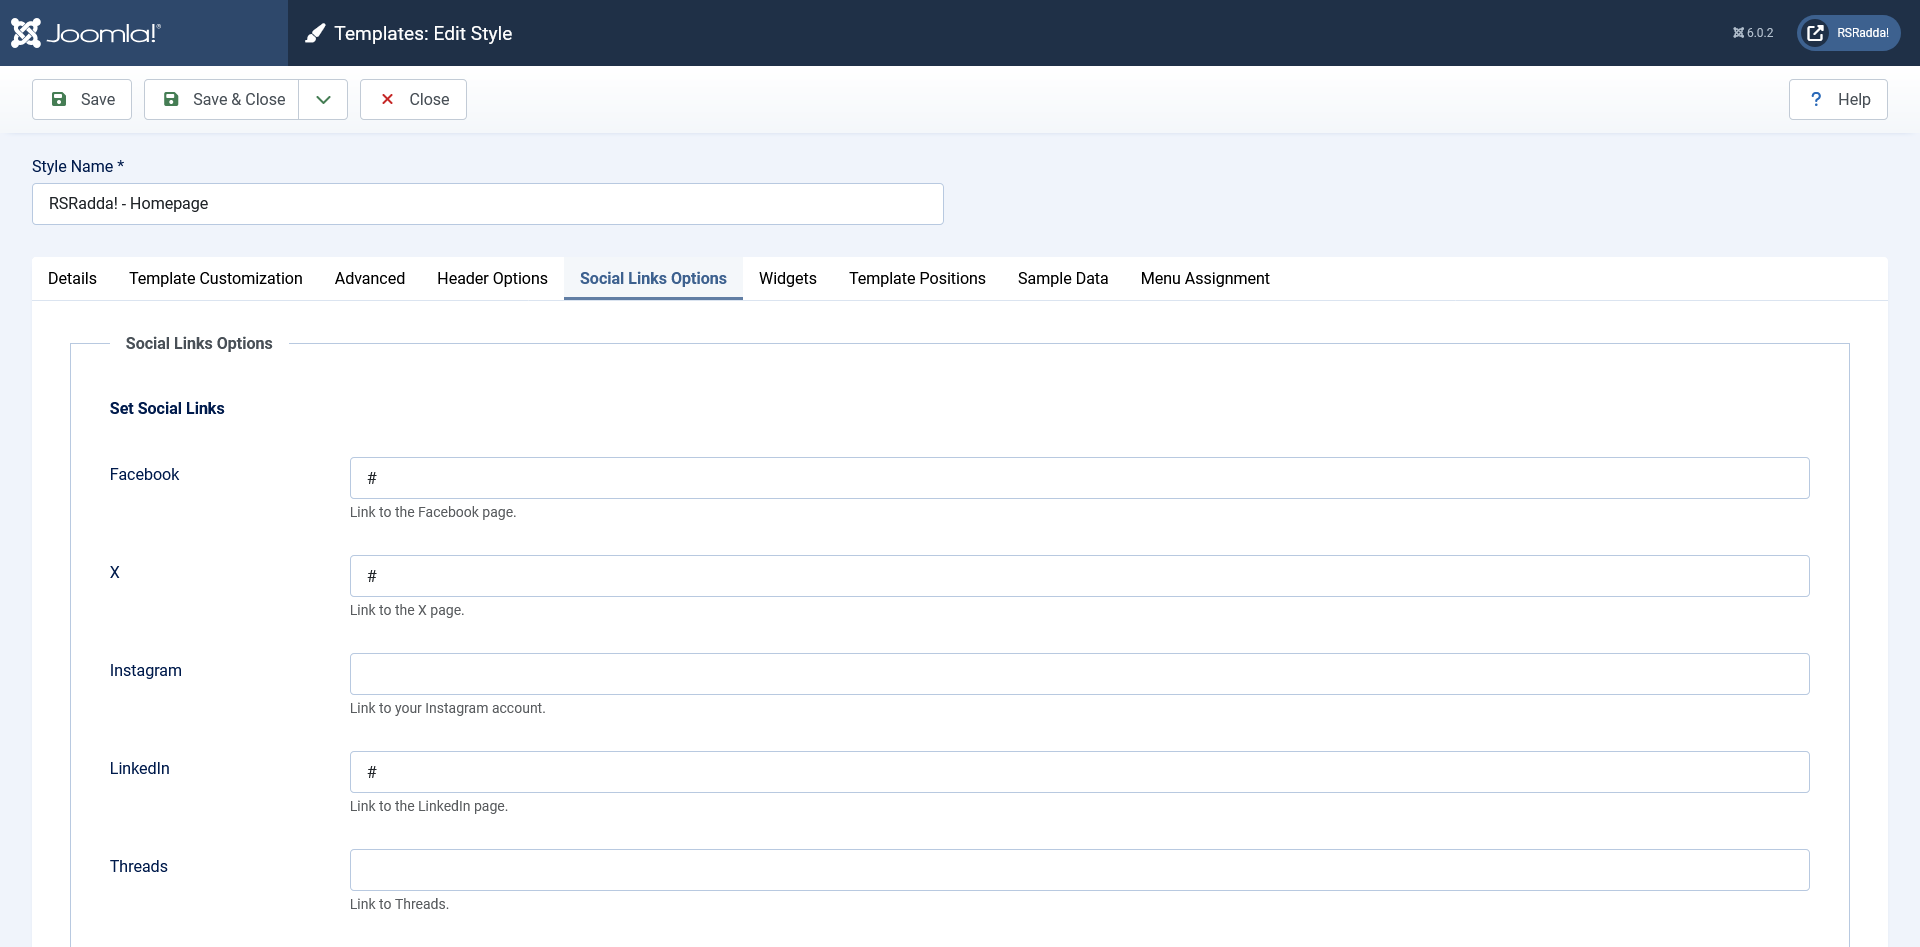Click the Joomla version 6.0.2 indicator

[x=1753, y=33]
